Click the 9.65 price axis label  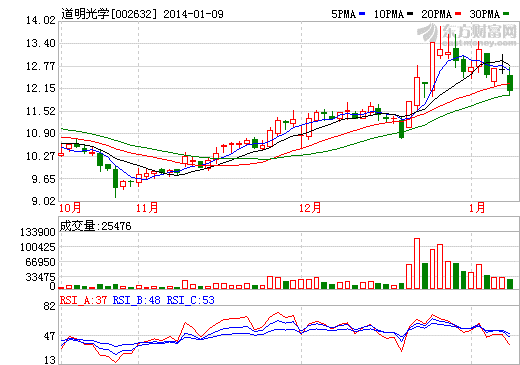point(43,179)
